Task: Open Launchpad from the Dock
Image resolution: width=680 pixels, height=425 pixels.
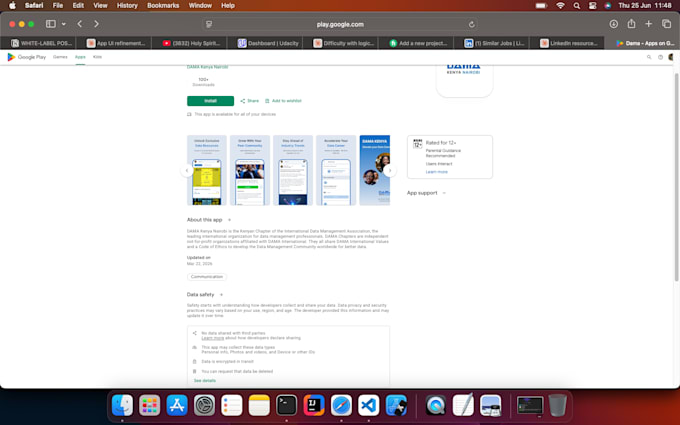Action: (x=150, y=405)
